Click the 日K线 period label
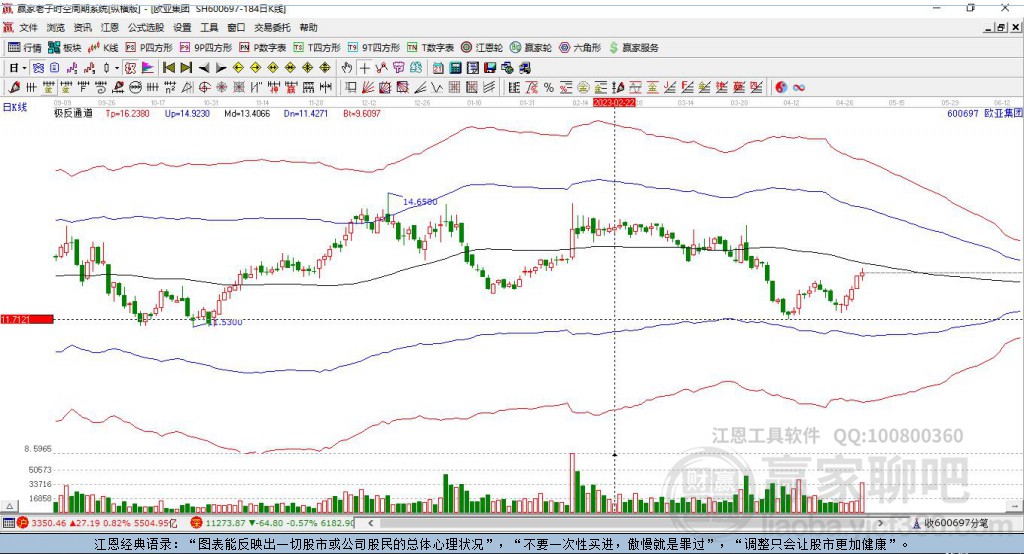This screenshot has height=554, width=1024. (x=14, y=108)
